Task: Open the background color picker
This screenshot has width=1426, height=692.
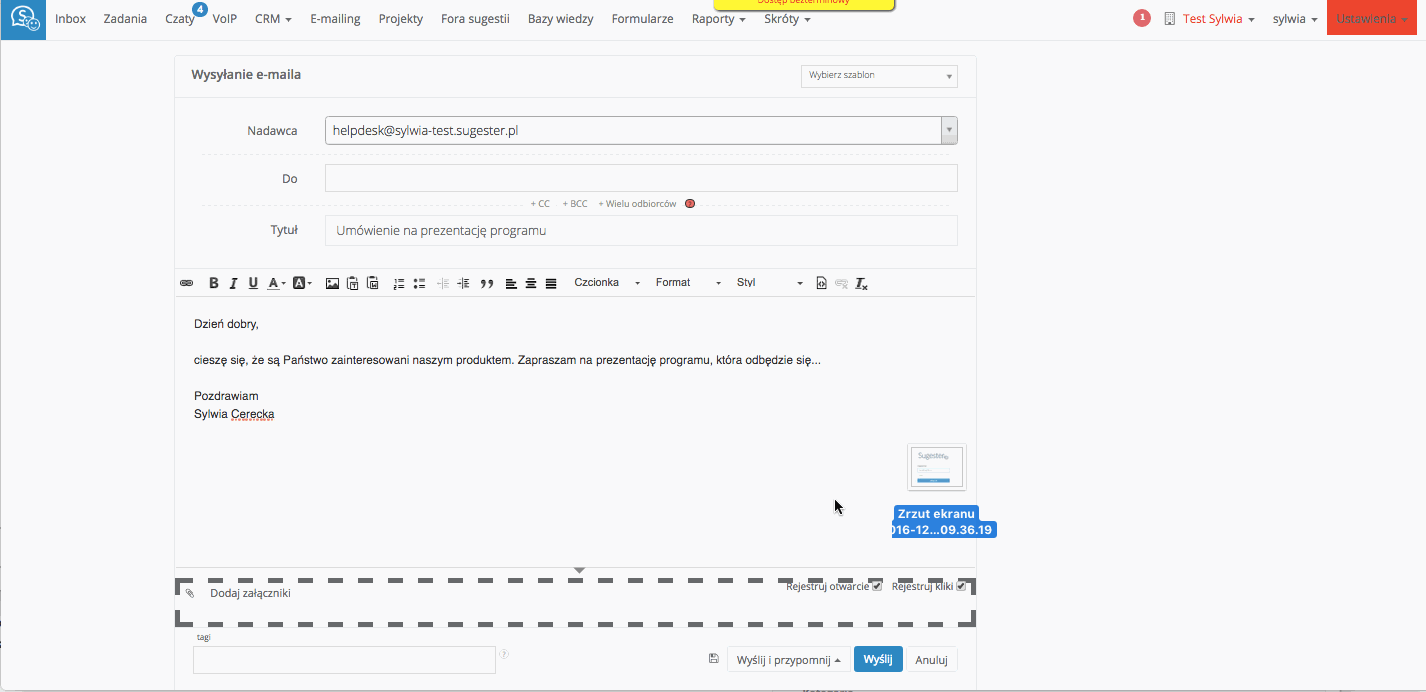Action: click(x=302, y=283)
